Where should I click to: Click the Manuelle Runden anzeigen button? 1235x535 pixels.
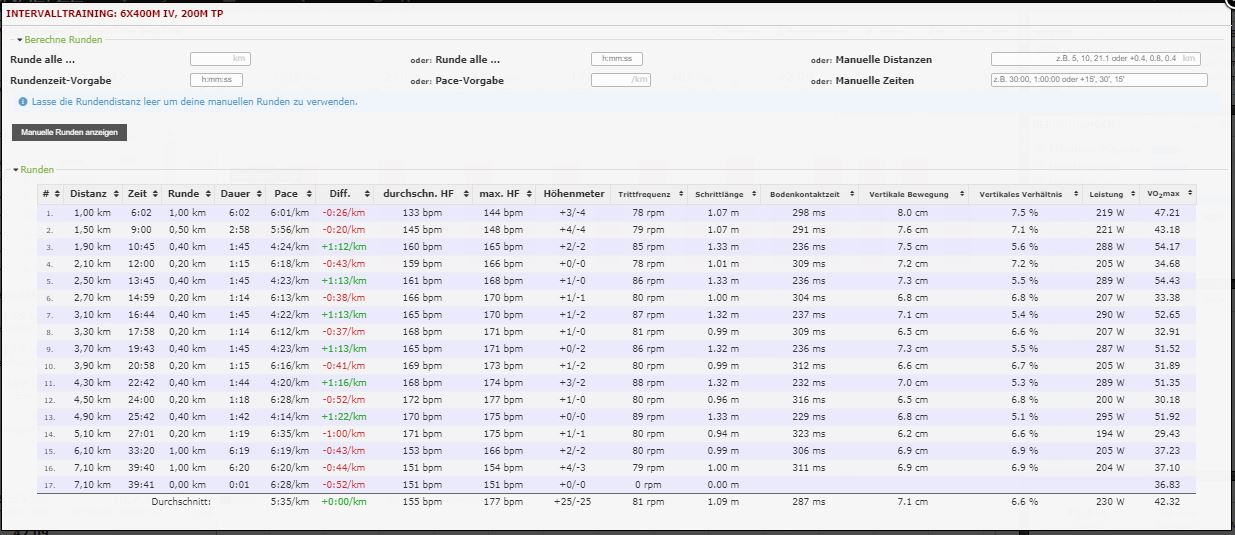(69, 132)
